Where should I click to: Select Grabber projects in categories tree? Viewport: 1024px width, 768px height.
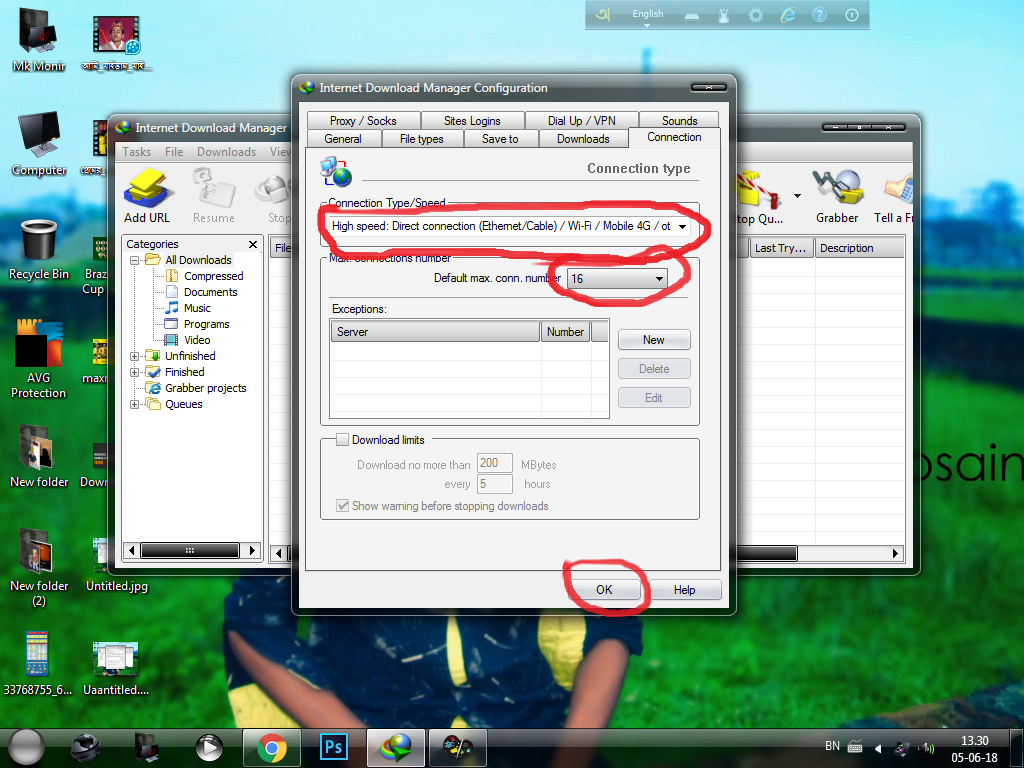(x=205, y=388)
